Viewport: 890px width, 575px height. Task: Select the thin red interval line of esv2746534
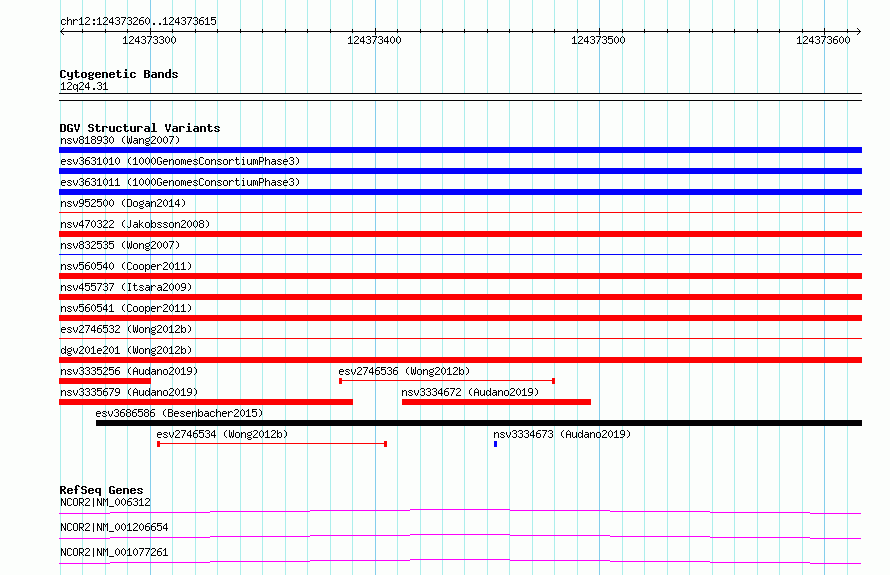[272, 444]
